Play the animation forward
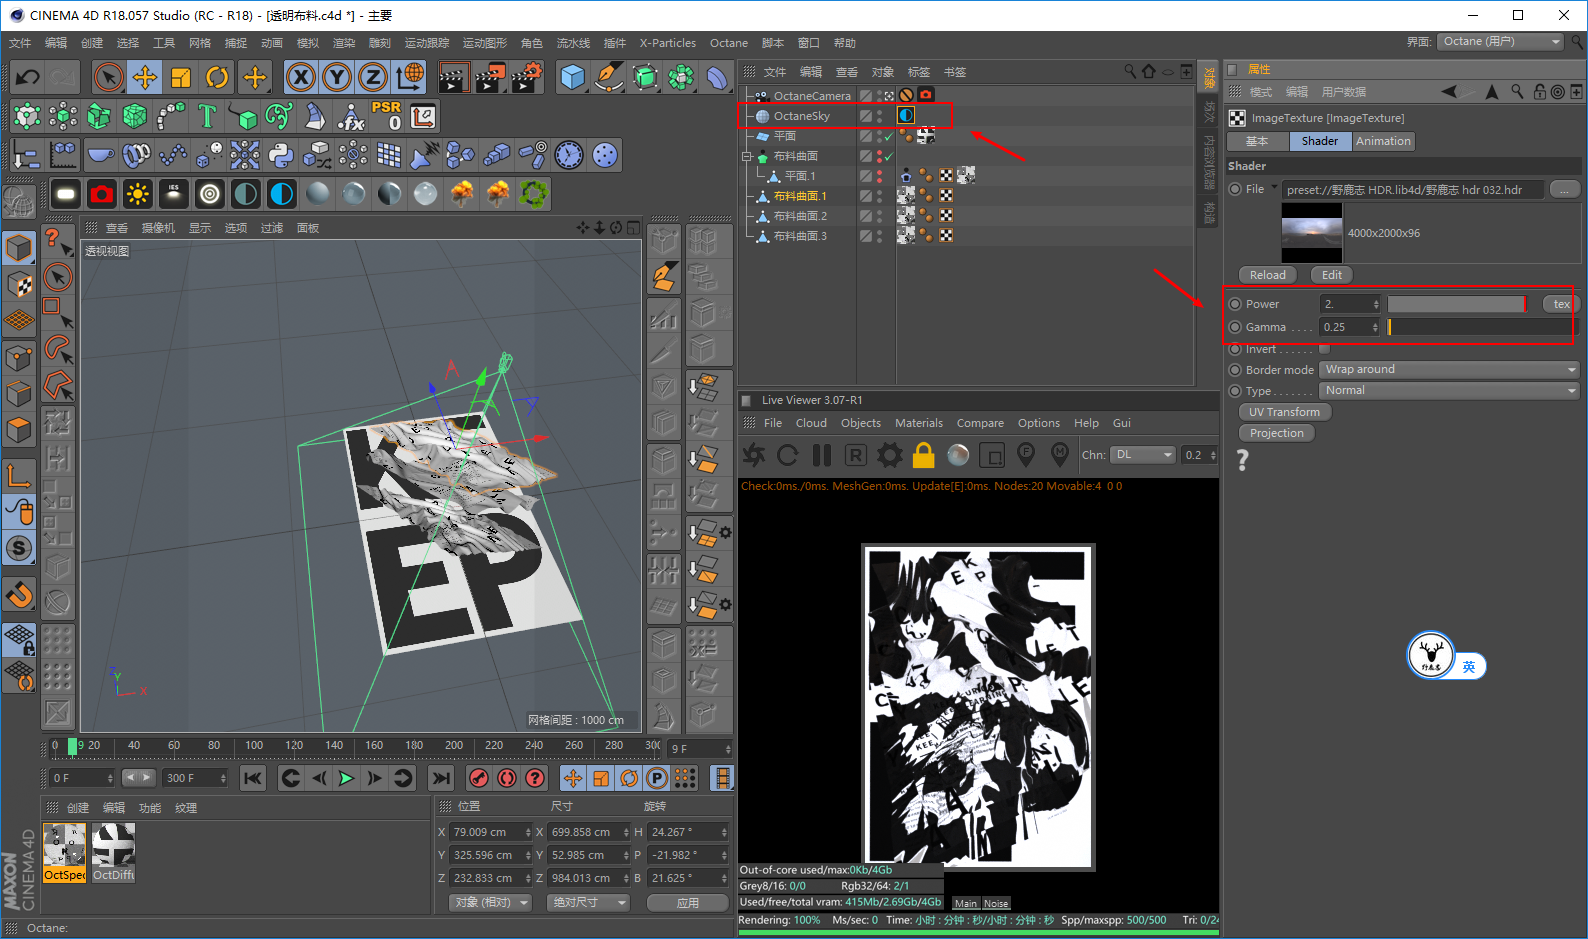Viewport: 1588px width, 939px height. (346, 778)
